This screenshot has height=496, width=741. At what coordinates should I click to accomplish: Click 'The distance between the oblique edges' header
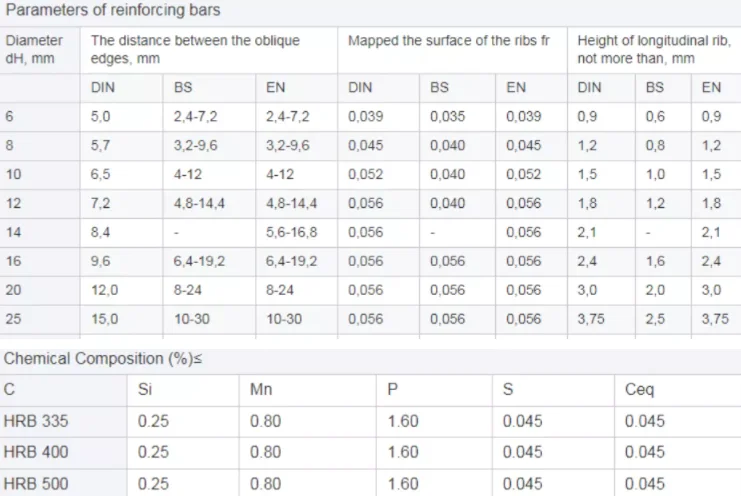click(x=209, y=49)
